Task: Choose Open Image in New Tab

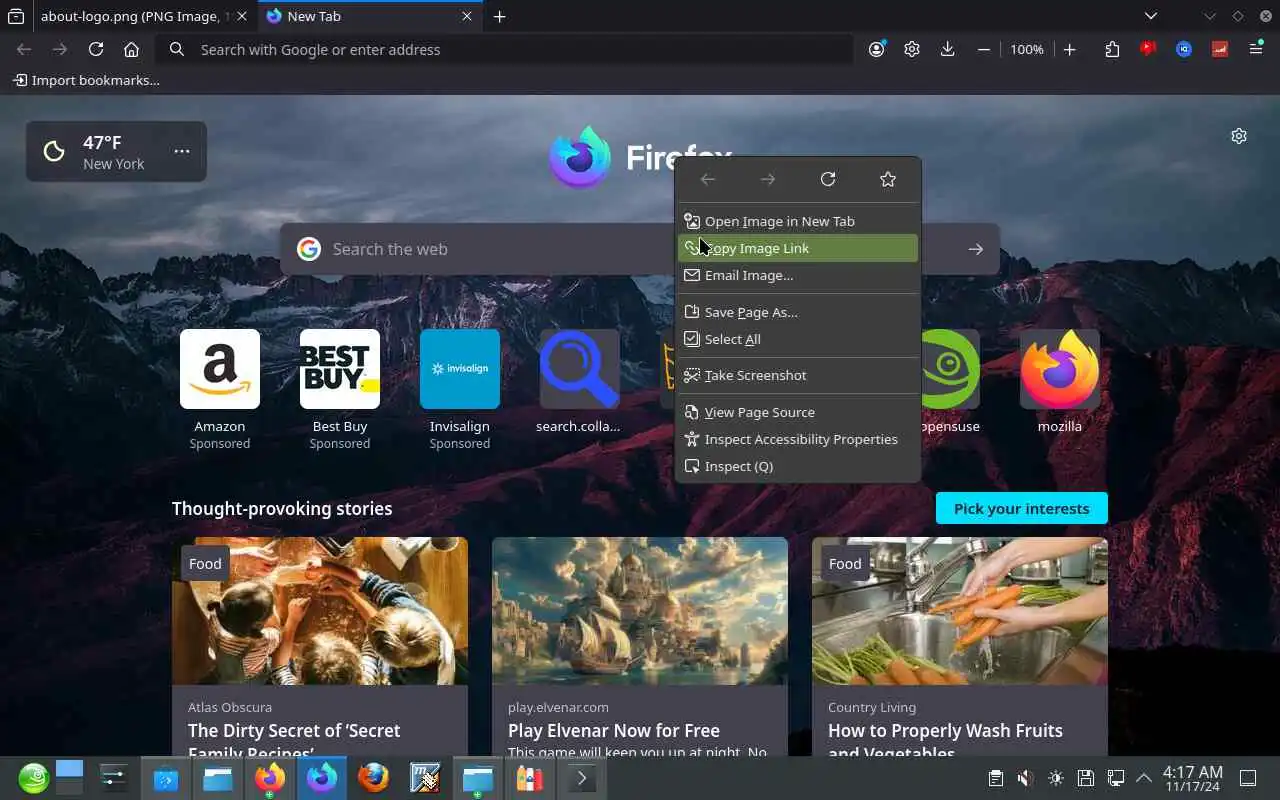Action: (x=797, y=221)
